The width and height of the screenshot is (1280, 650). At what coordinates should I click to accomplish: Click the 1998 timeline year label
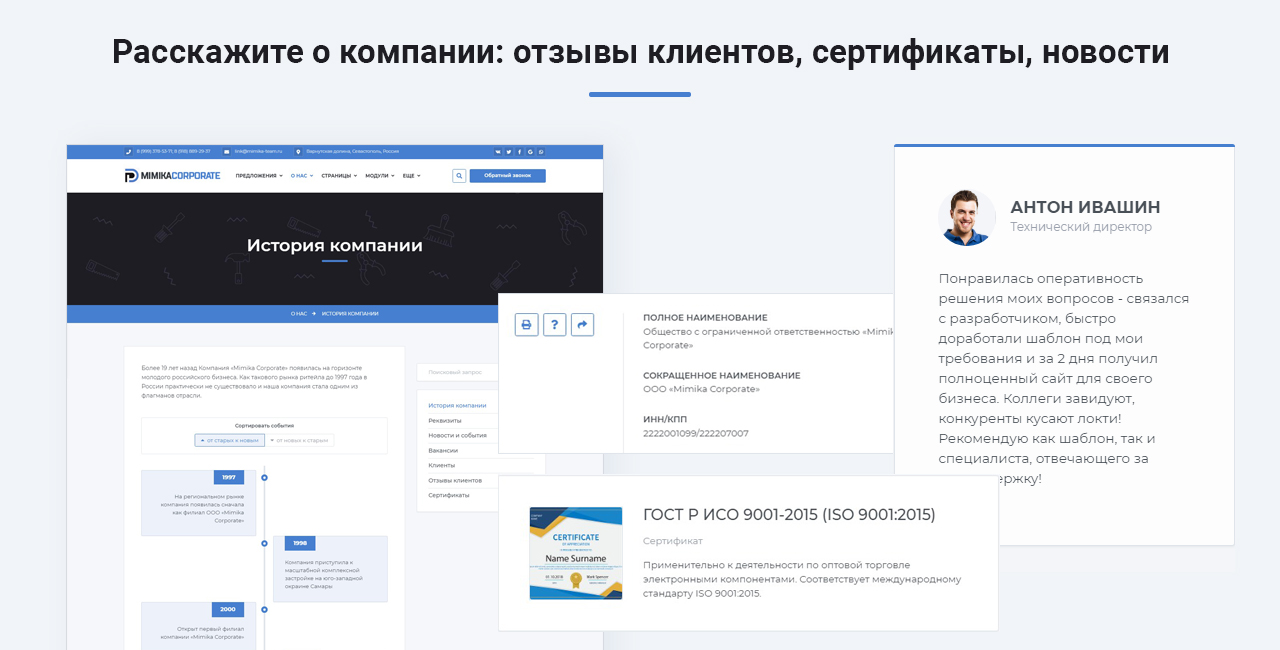coord(300,543)
